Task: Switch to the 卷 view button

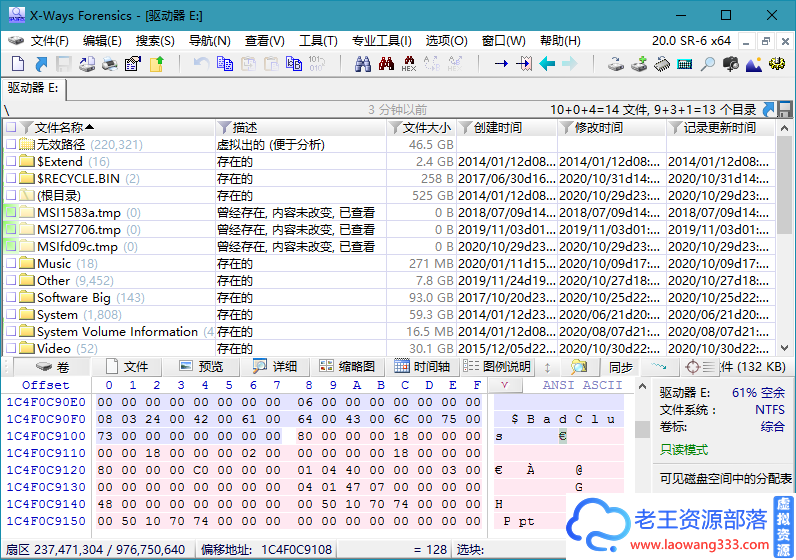Action: [x=52, y=367]
